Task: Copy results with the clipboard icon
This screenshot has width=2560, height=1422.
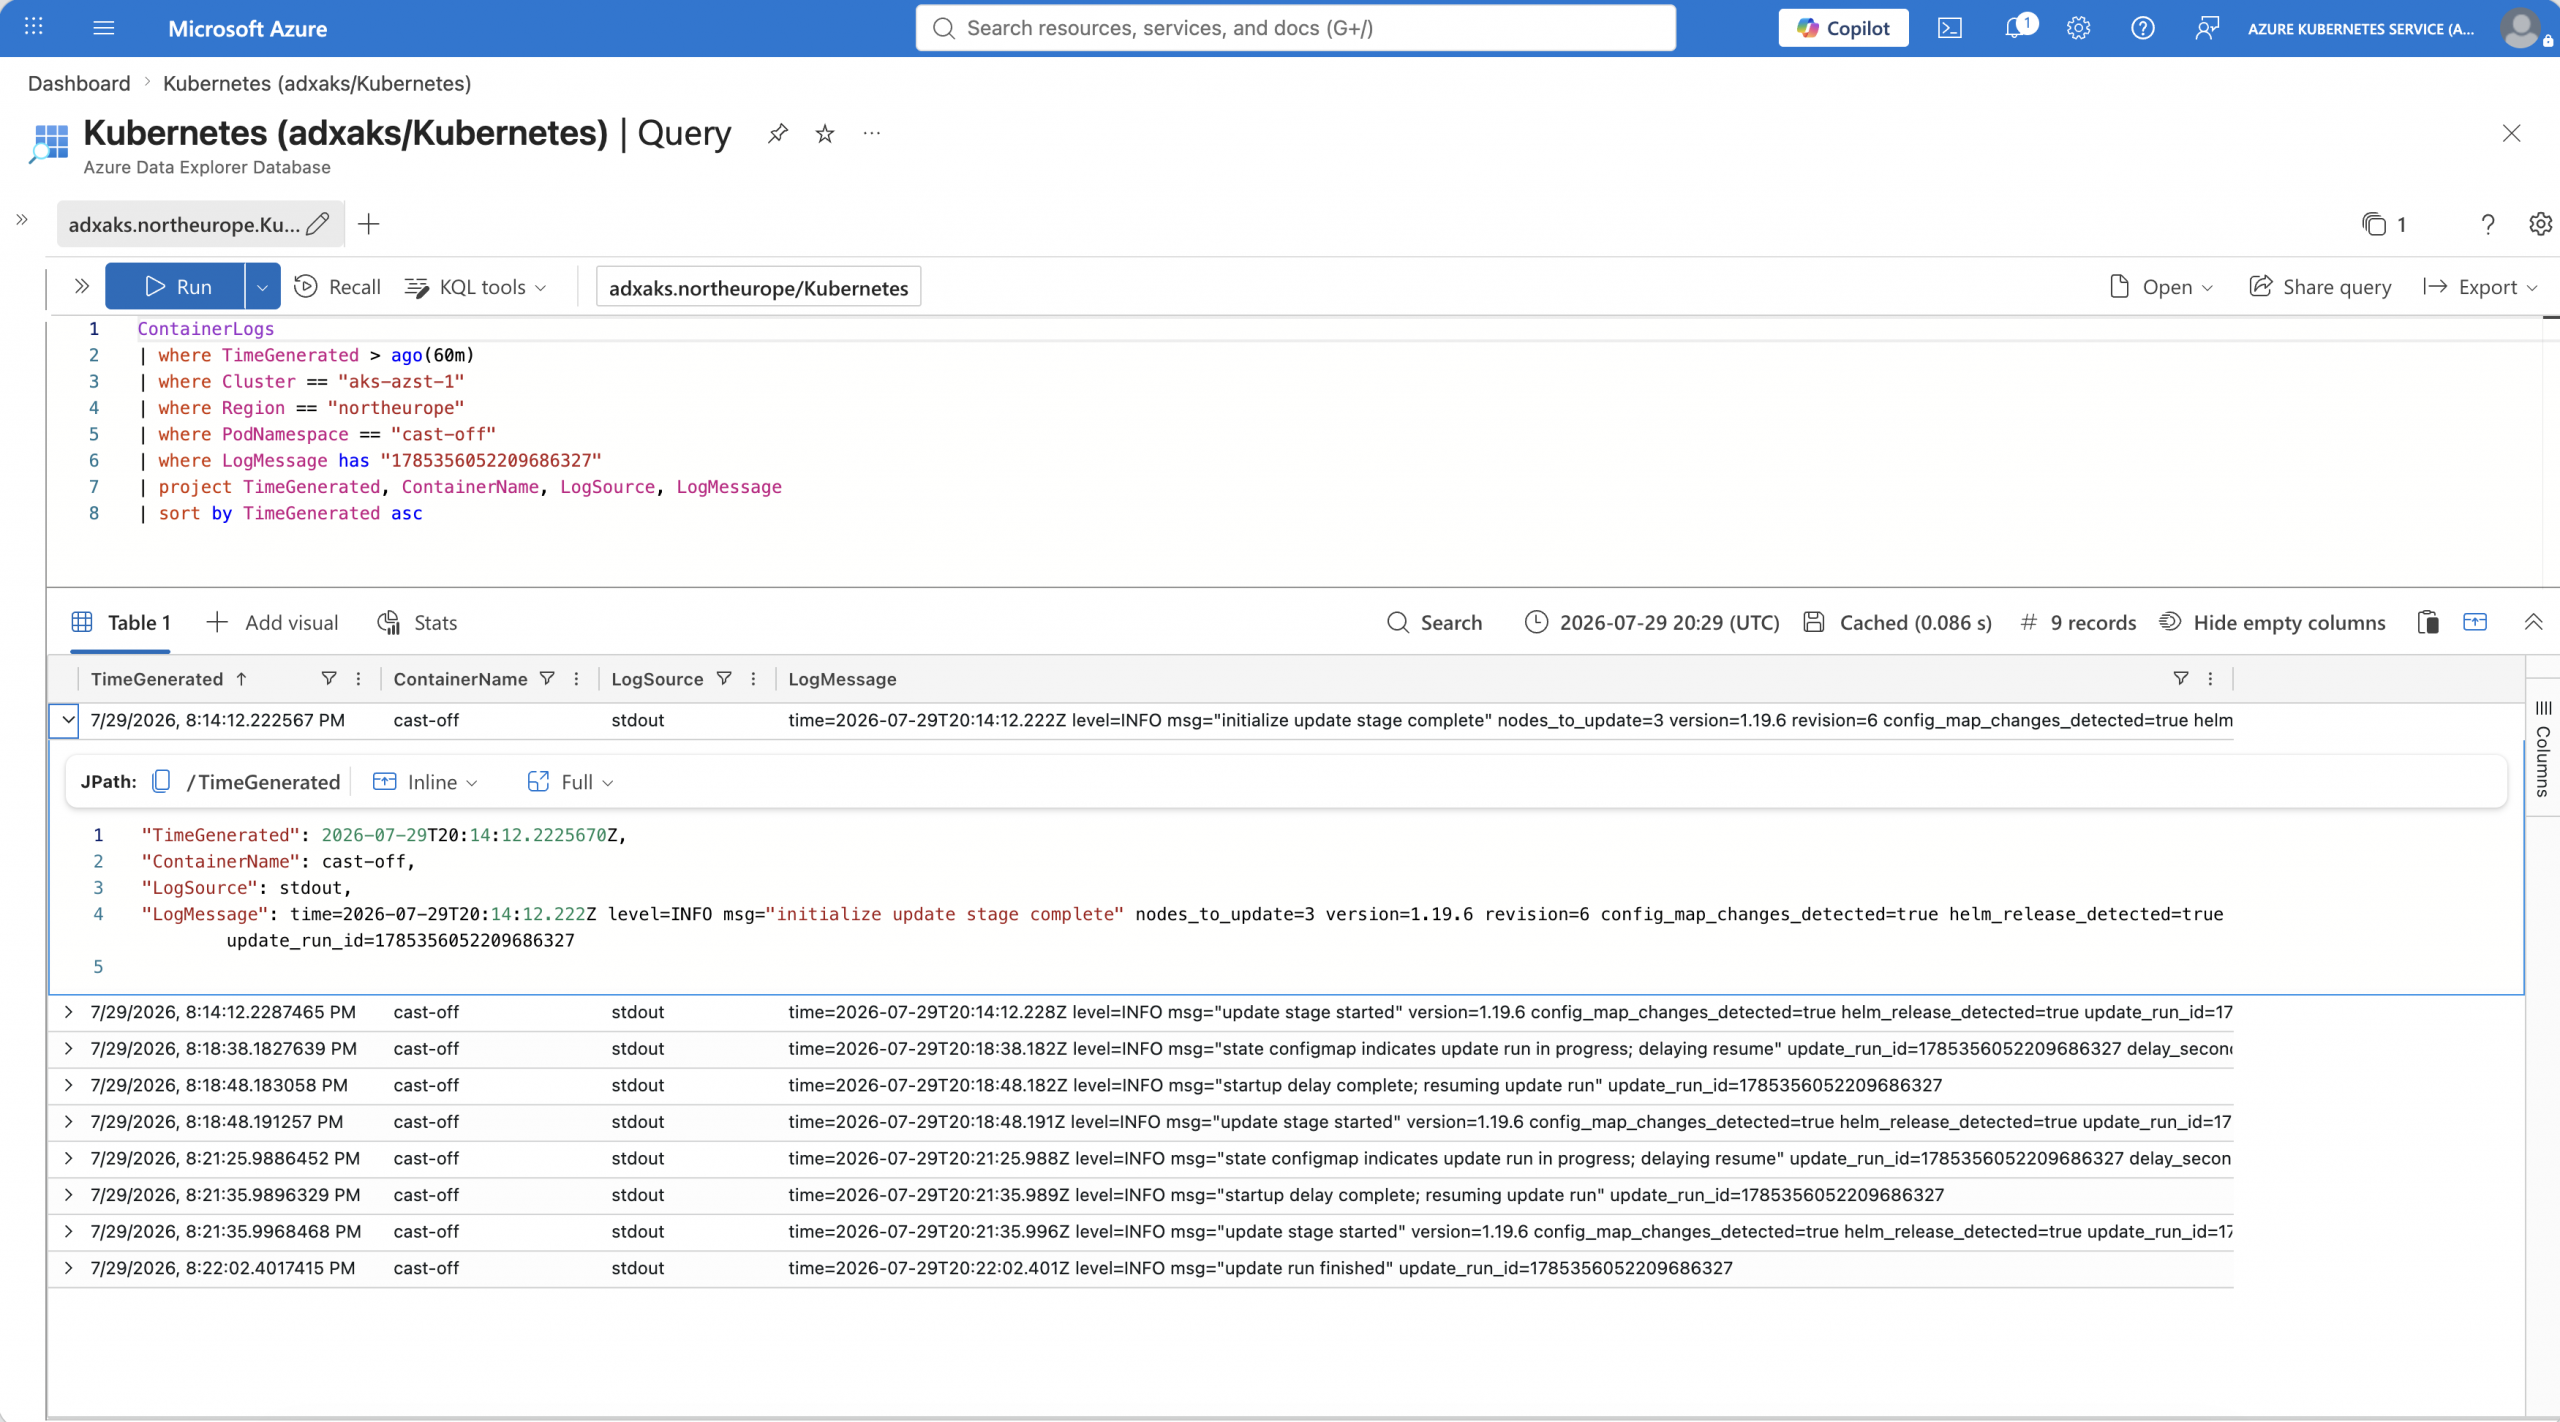Action: click(x=2428, y=622)
